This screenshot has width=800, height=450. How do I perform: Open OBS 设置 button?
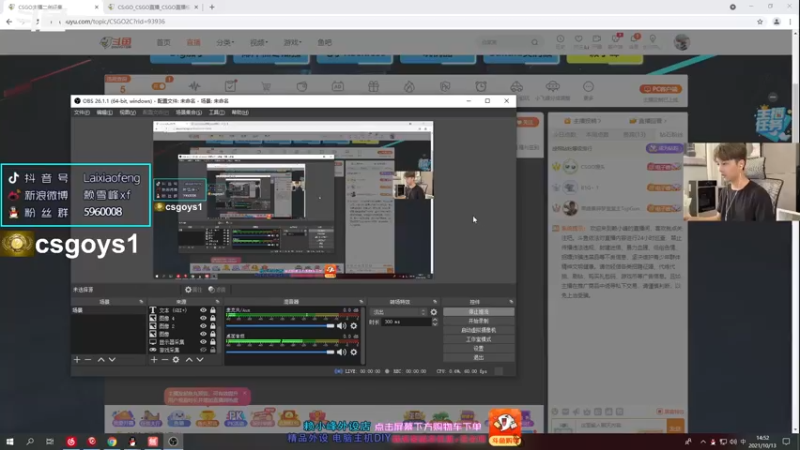coord(479,348)
